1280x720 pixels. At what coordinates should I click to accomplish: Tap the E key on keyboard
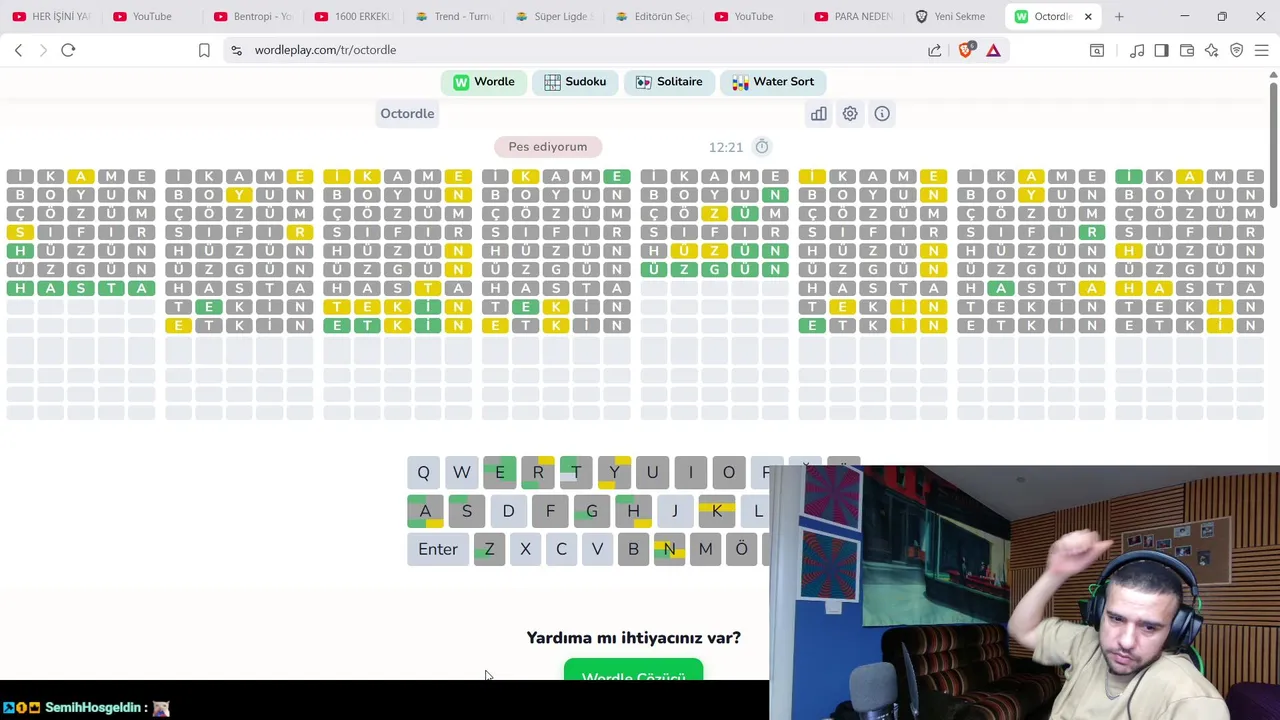500,473
